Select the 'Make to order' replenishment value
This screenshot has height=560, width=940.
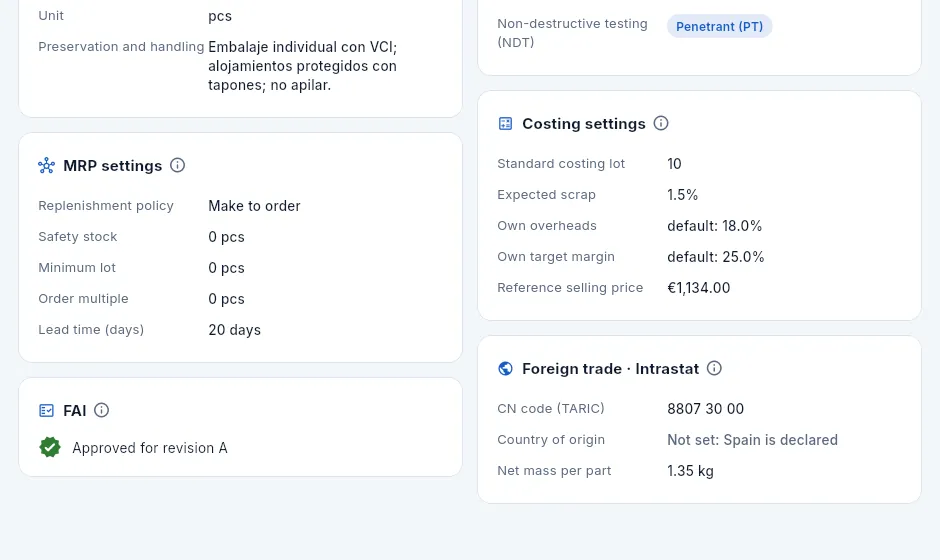point(254,206)
